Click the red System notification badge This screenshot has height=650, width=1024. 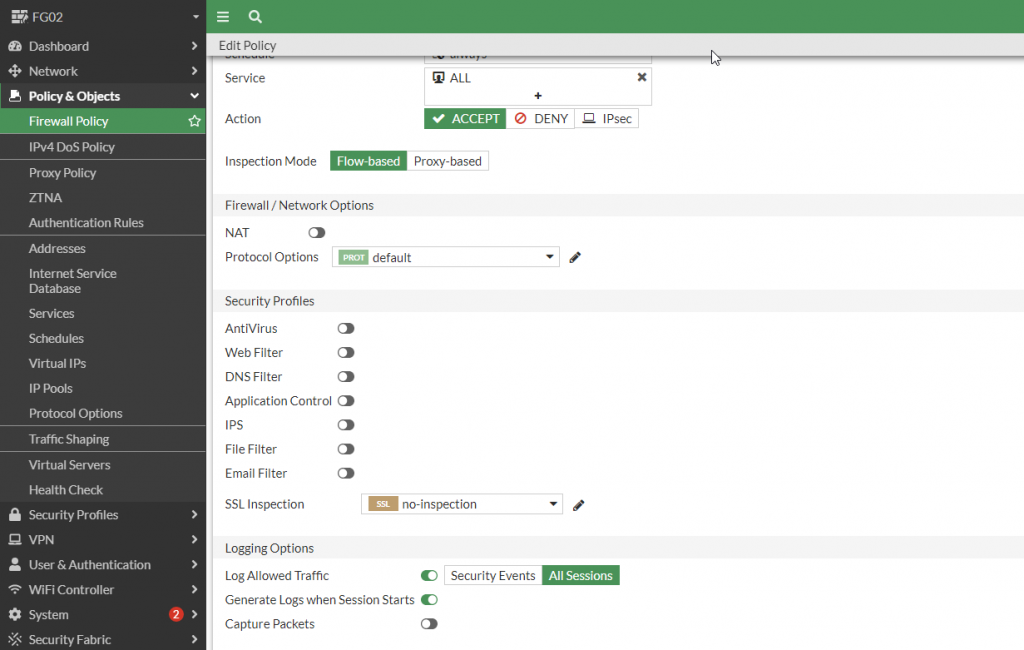click(176, 614)
